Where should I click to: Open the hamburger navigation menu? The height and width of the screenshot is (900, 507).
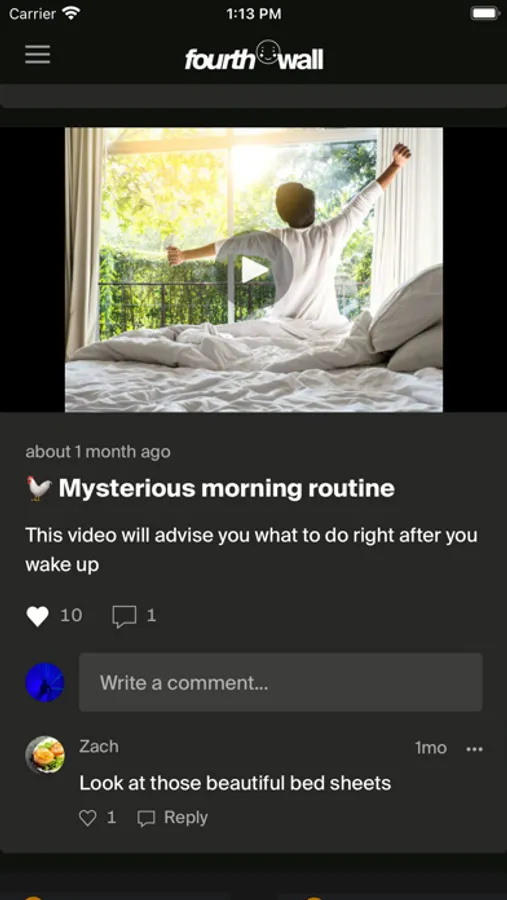click(x=37, y=55)
